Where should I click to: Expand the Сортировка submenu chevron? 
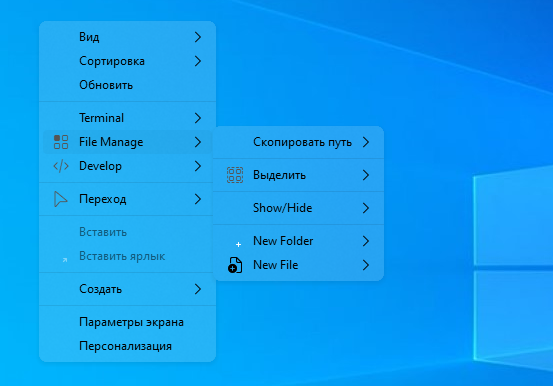(198, 61)
